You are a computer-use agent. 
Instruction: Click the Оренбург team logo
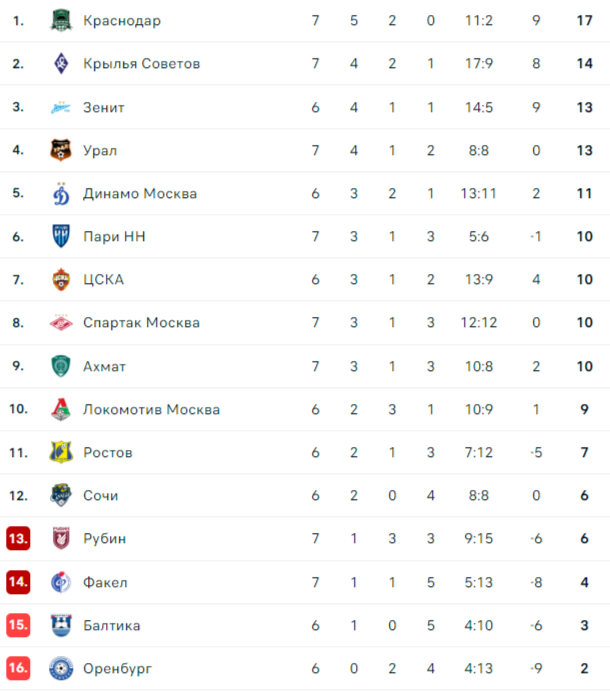pyautogui.click(x=61, y=668)
